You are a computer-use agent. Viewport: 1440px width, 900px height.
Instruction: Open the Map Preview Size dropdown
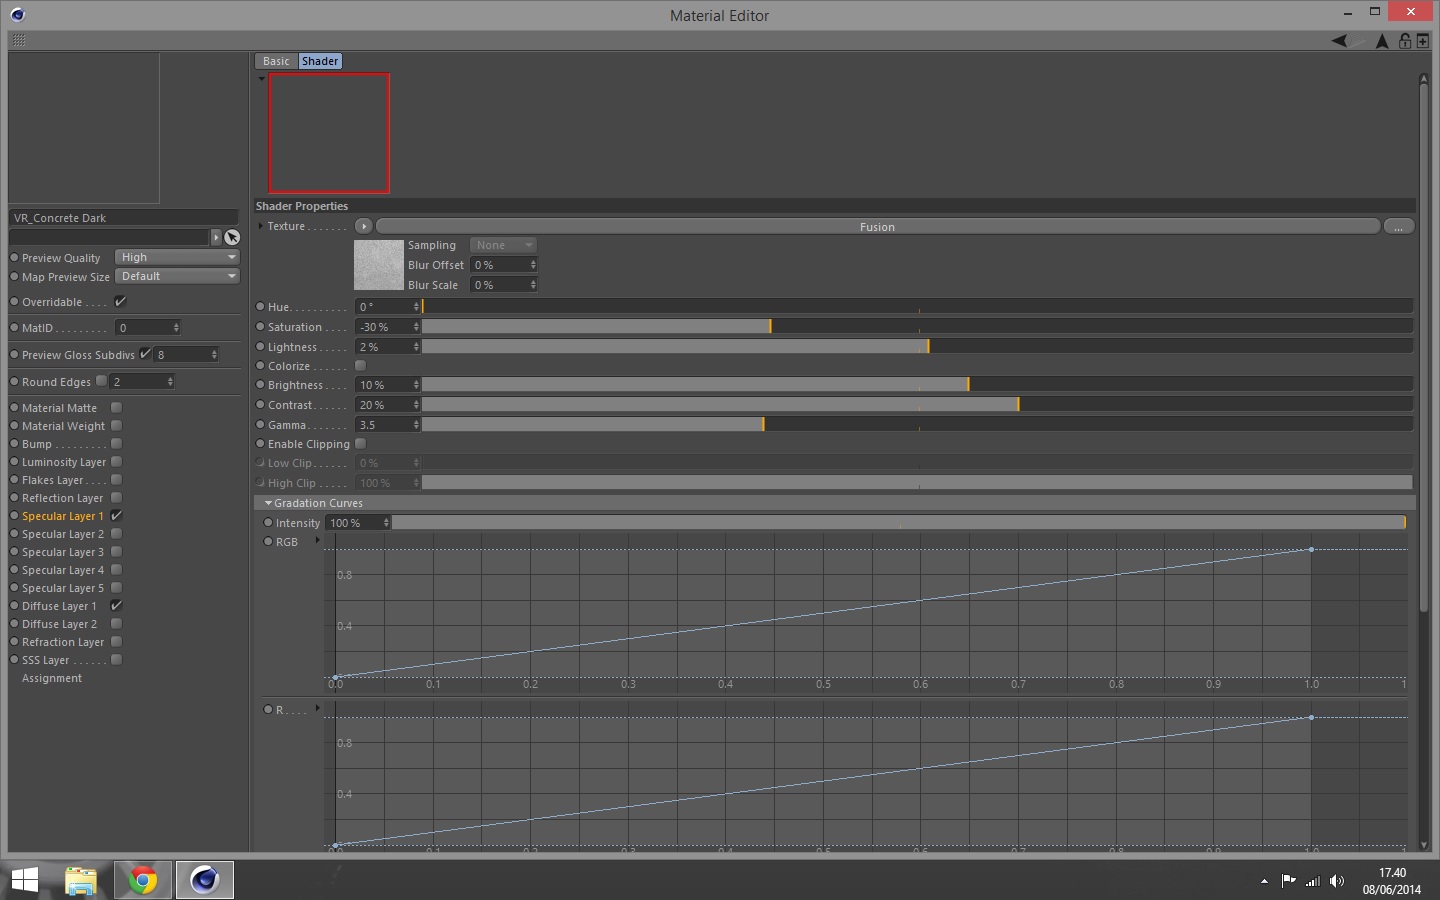pyautogui.click(x=178, y=276)
